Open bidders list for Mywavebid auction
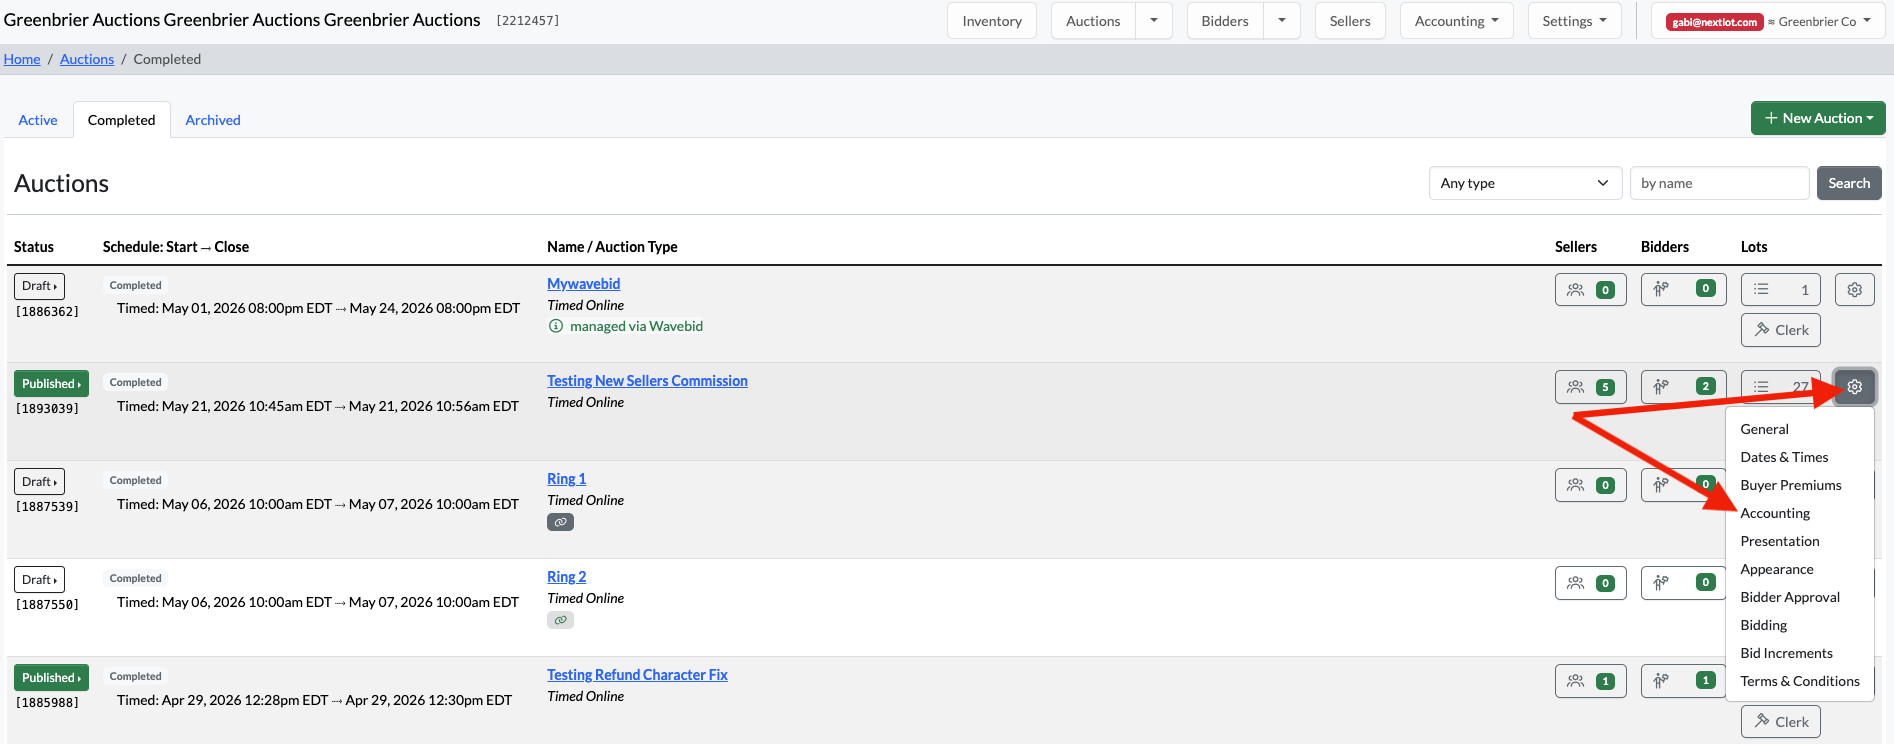 pyautogui.click(x=1683, y=288)
